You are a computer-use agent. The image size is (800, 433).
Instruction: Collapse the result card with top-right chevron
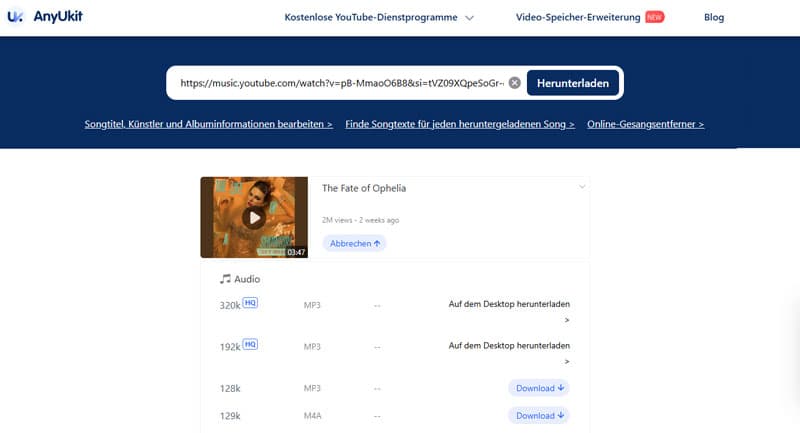pyautogui.click(x=581, y=187)
